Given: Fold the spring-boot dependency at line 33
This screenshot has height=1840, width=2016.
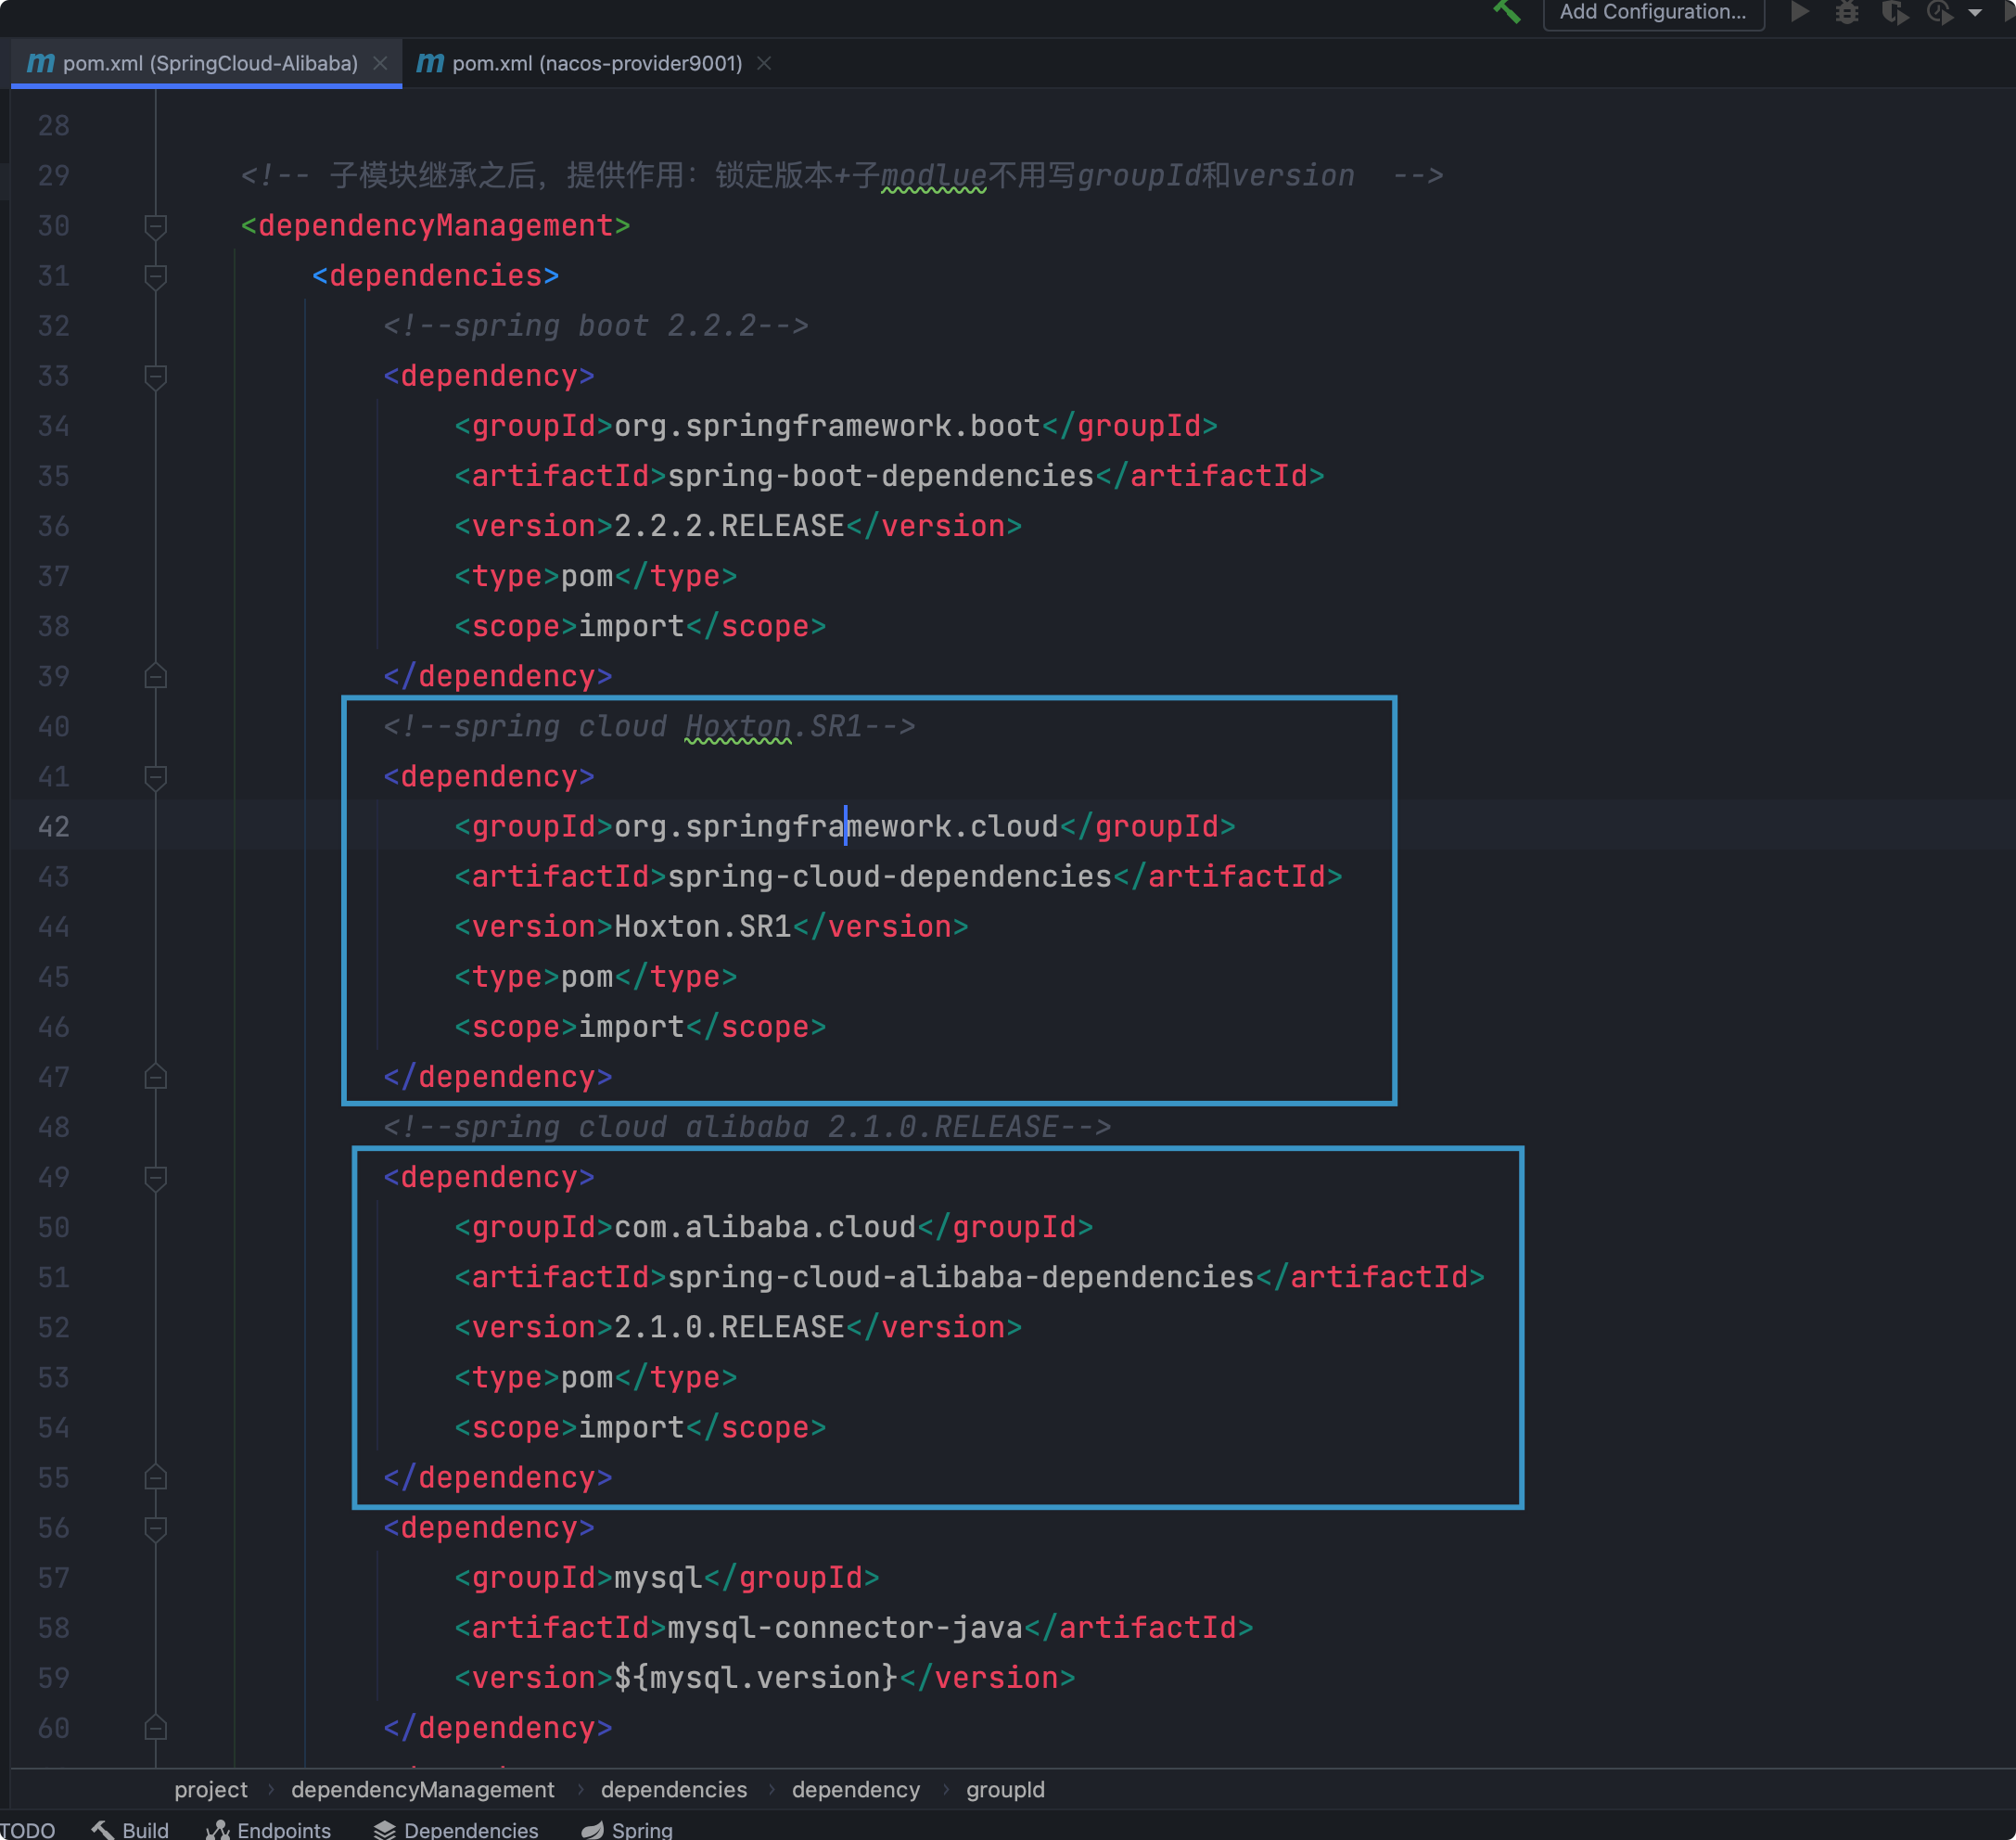Looking at the screenshot, I should [x=155, y=376].
